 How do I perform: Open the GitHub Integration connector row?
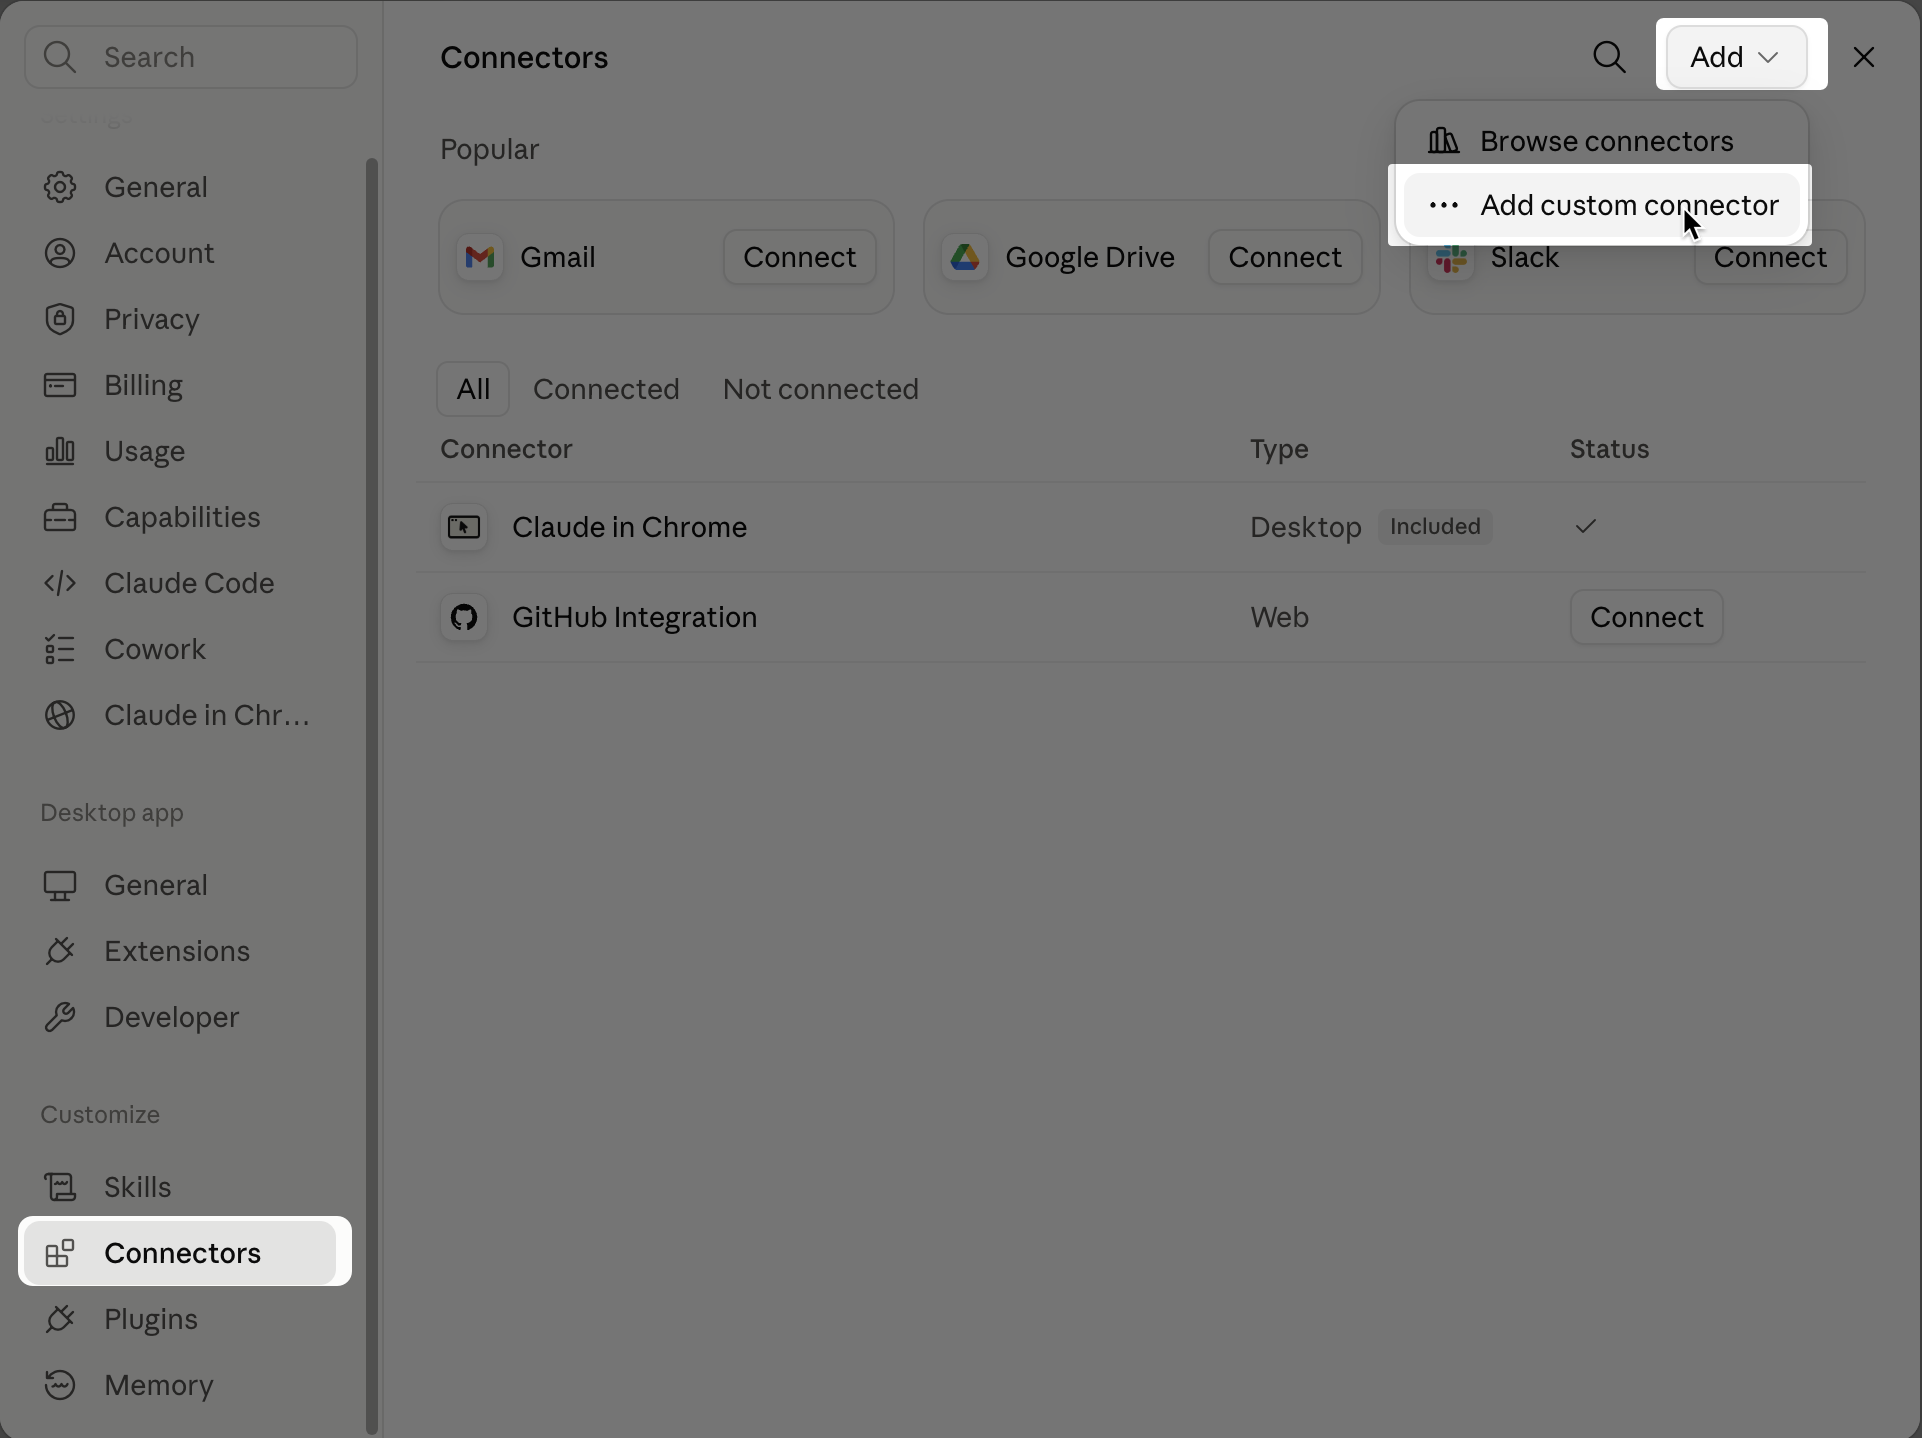[1140, 617]
